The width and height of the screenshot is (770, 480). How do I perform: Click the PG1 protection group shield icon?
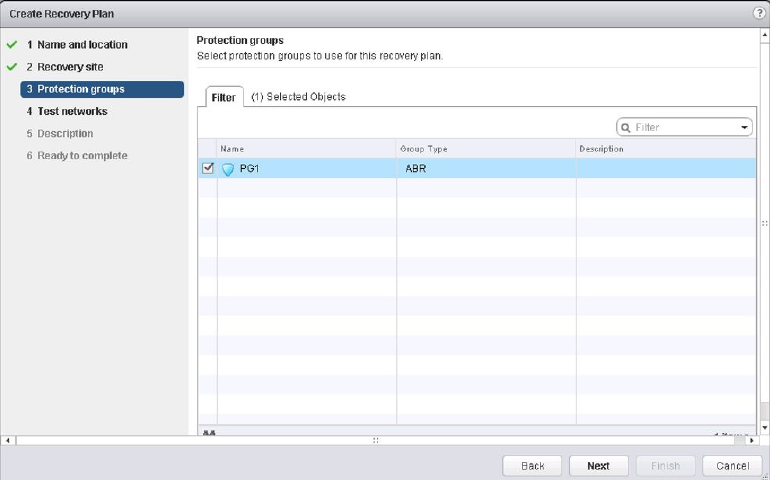pyautogui.click(x=227, y=169)
